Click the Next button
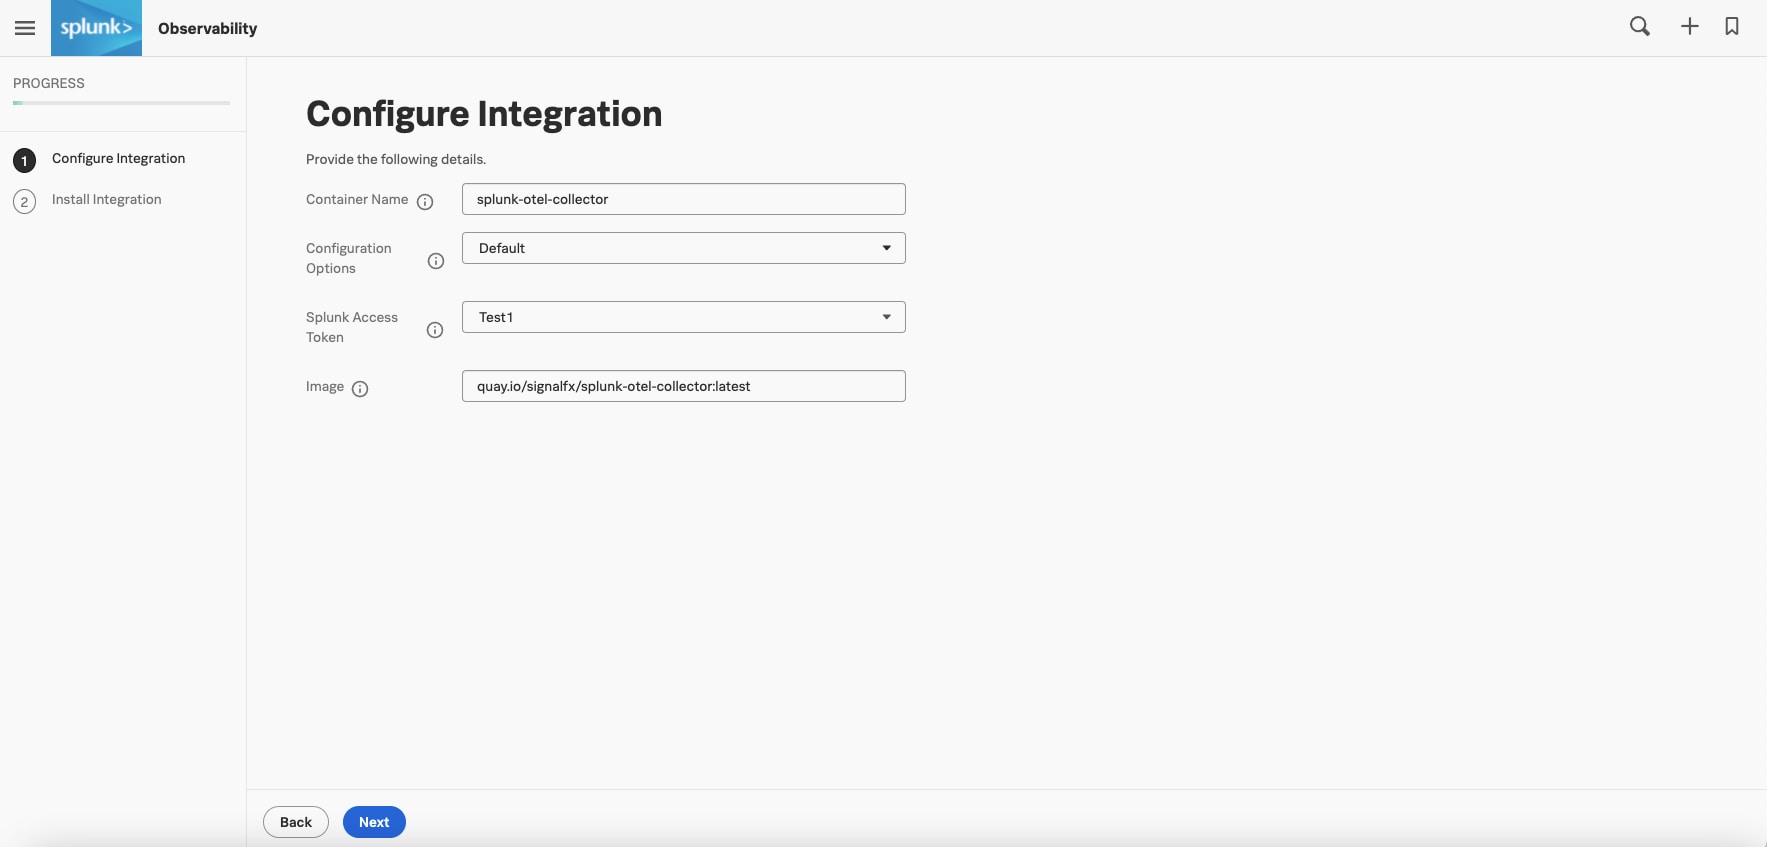The height and width of the screenshot is (847, 1767). [x=374, y=822]
